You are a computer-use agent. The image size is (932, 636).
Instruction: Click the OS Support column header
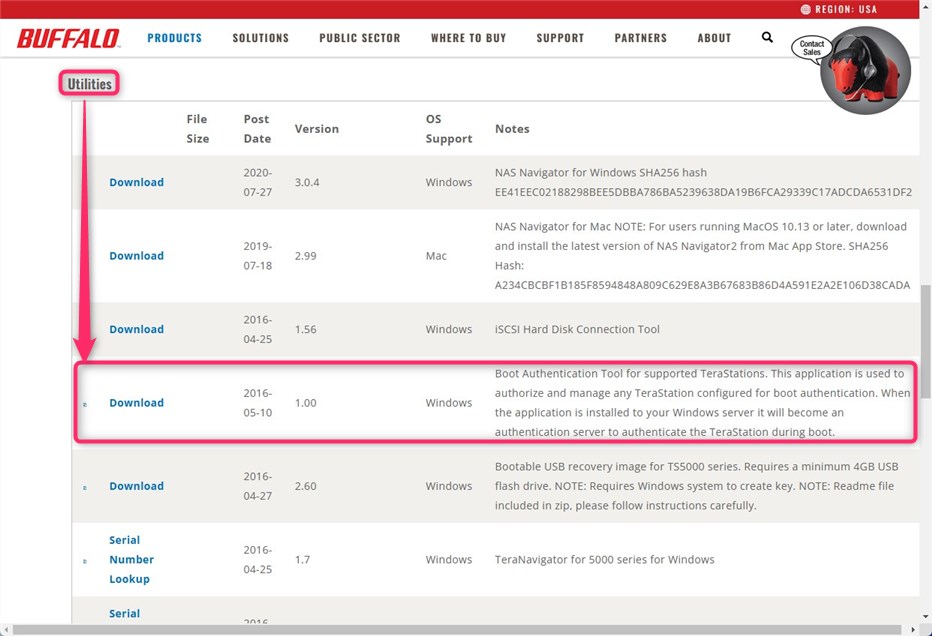[x=449, y=128]
